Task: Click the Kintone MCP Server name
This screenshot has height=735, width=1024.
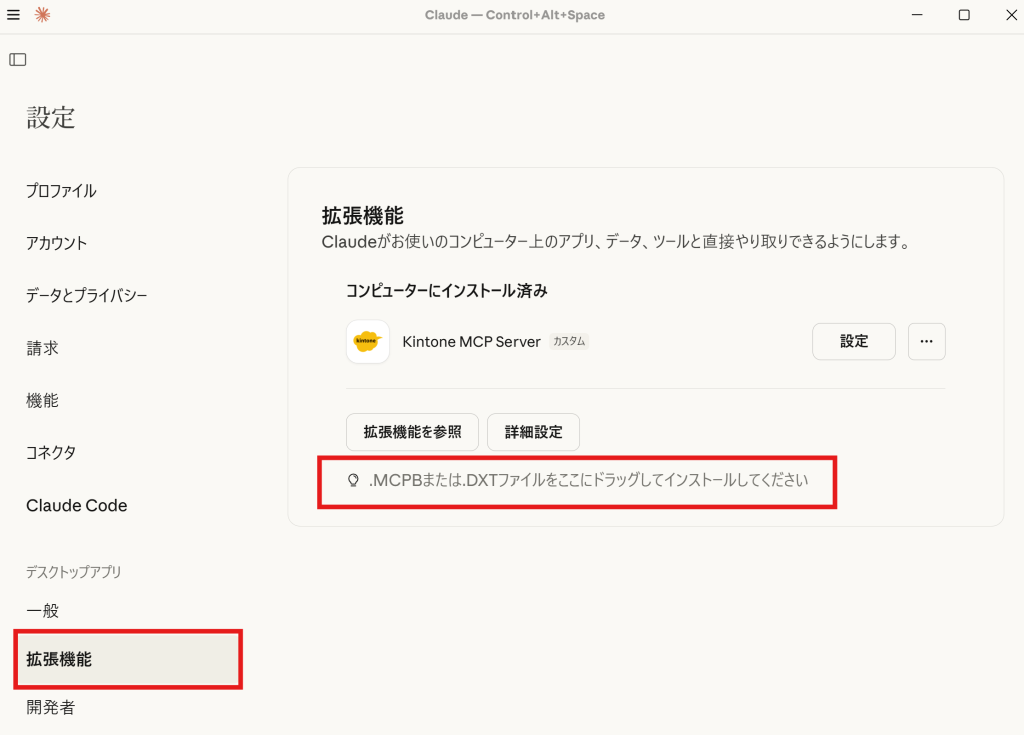Action: pyautogui.click(x=472, y=342)
